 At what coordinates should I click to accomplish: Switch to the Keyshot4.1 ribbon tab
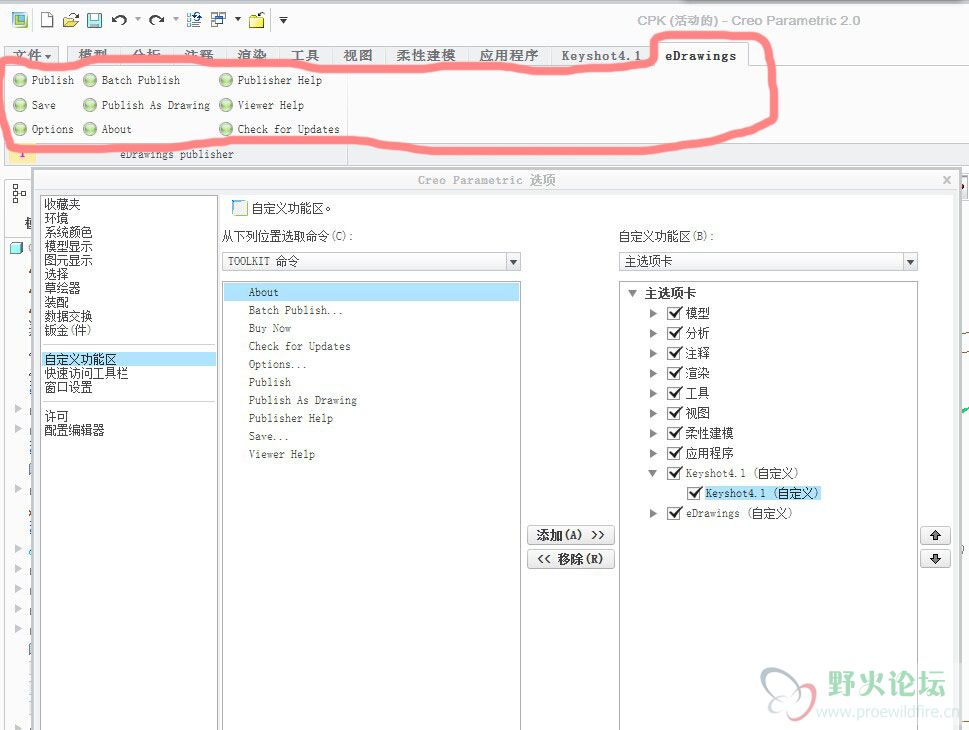601,56
